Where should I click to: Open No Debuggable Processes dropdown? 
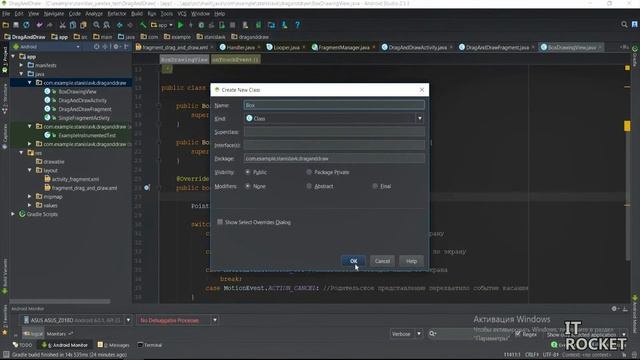click(215, 320)
